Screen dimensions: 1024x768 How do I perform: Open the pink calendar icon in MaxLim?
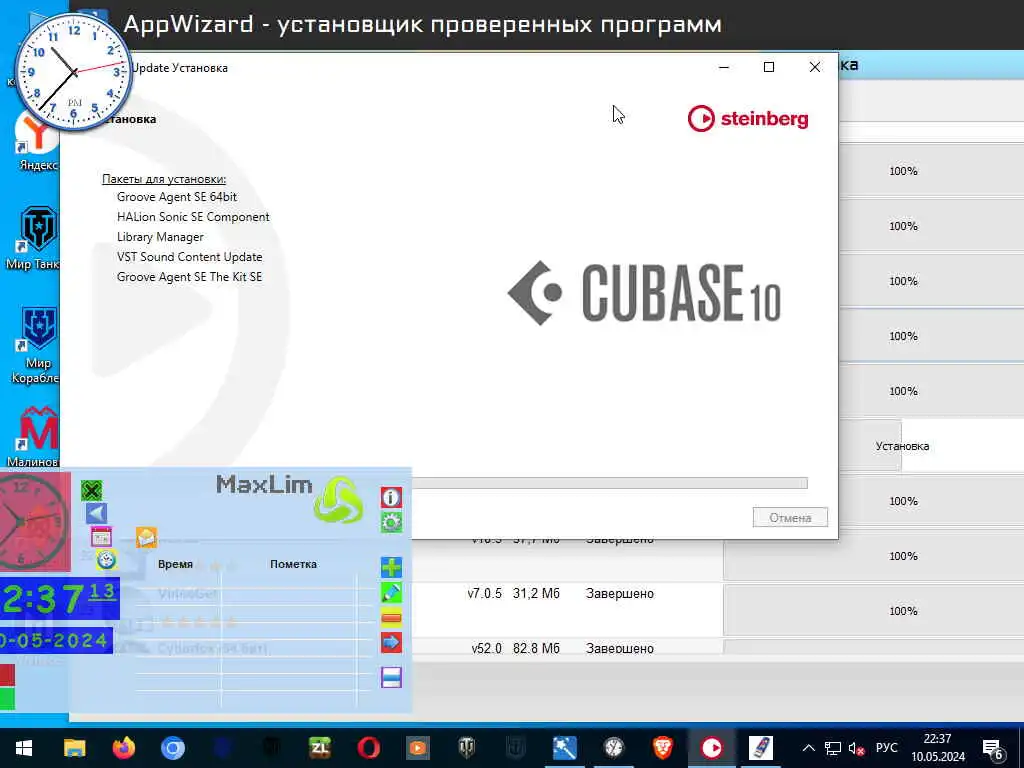tap(101, 537)
